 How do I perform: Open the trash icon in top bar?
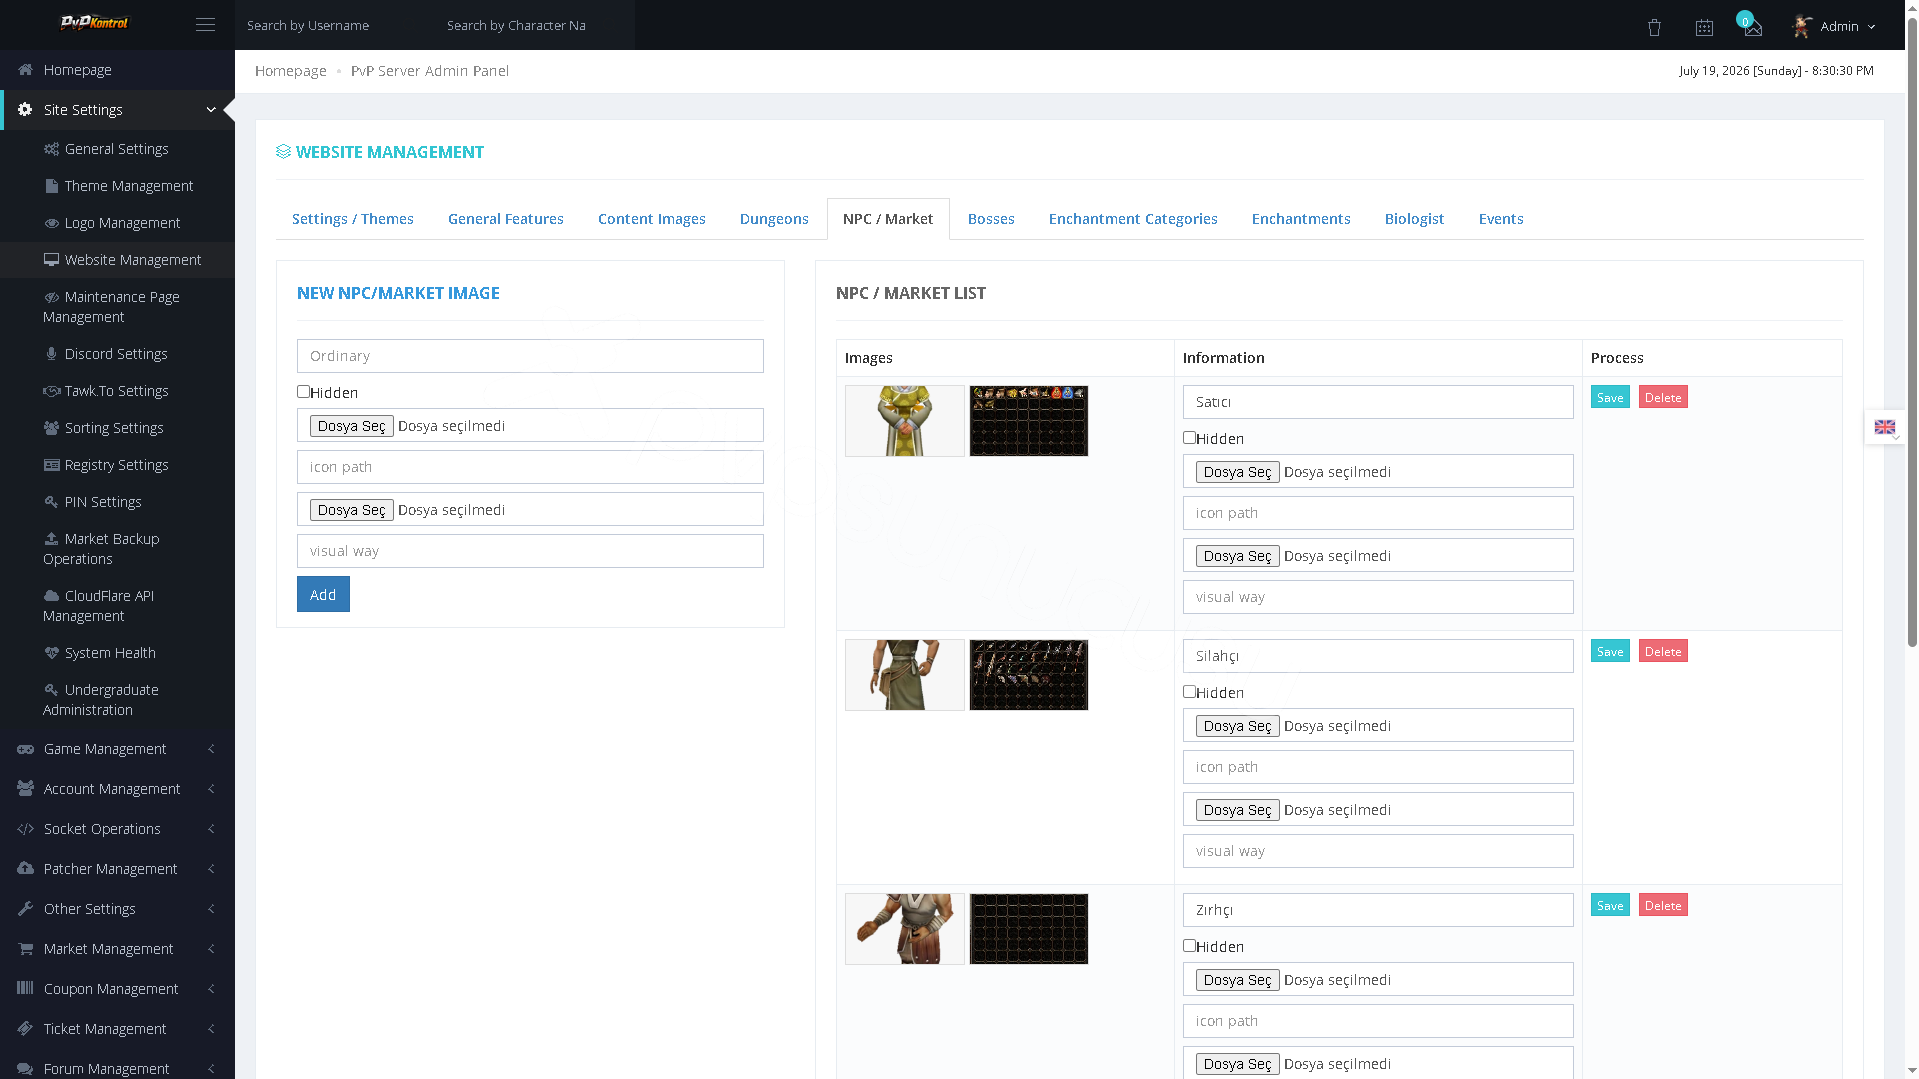pyautogui.click(x=1654, y=27)
